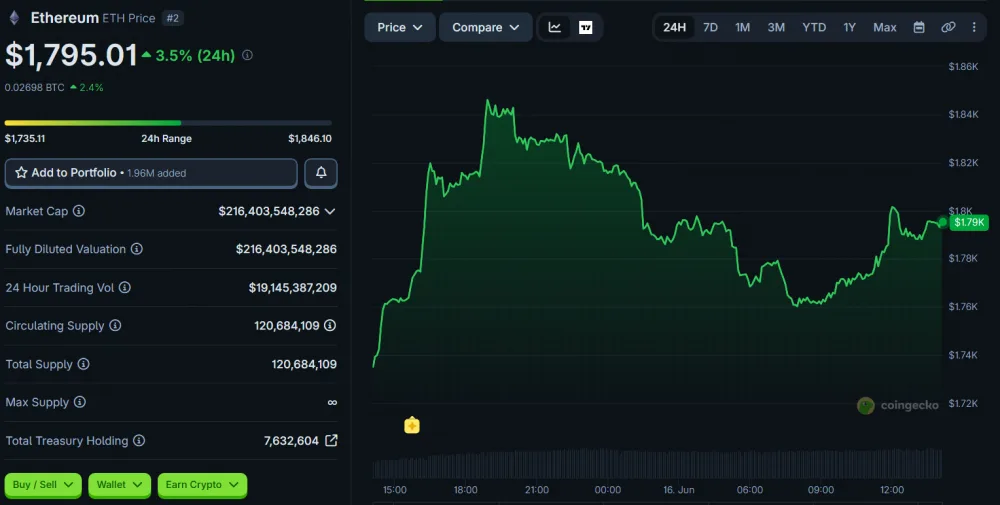Switch to the TradingView chart icon
The height and width of the screenshot is (505, 1000).
click(585, 27)
